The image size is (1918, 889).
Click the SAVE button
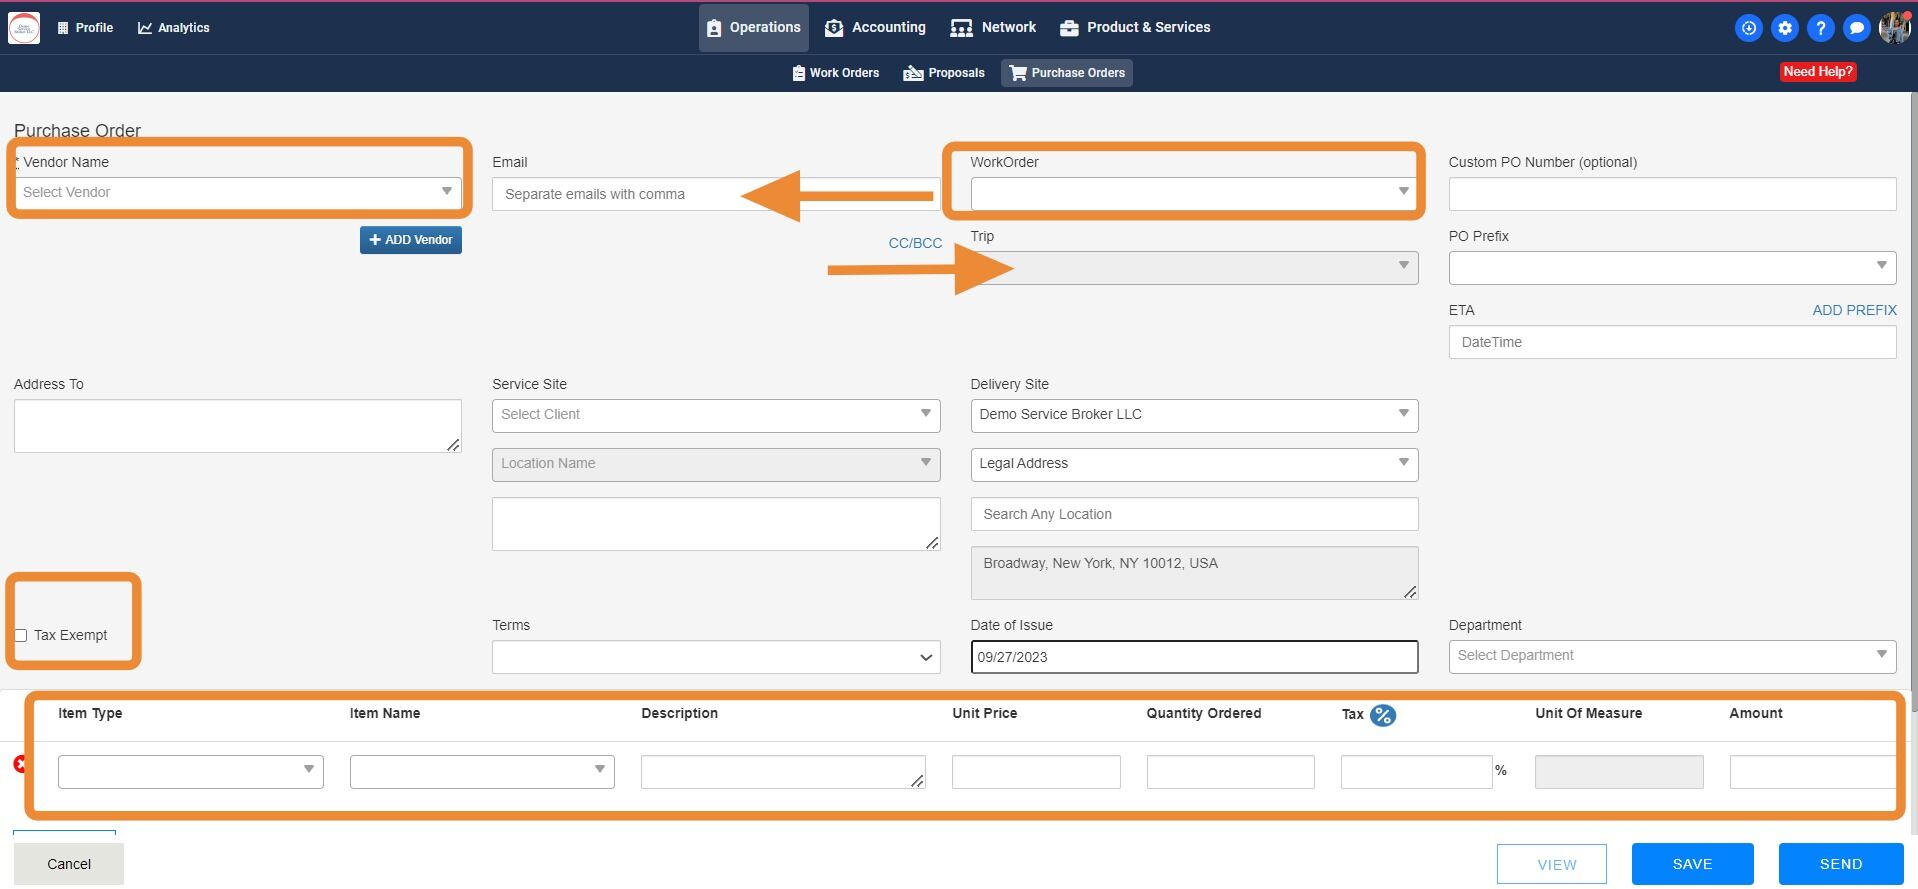point(1693,864)
